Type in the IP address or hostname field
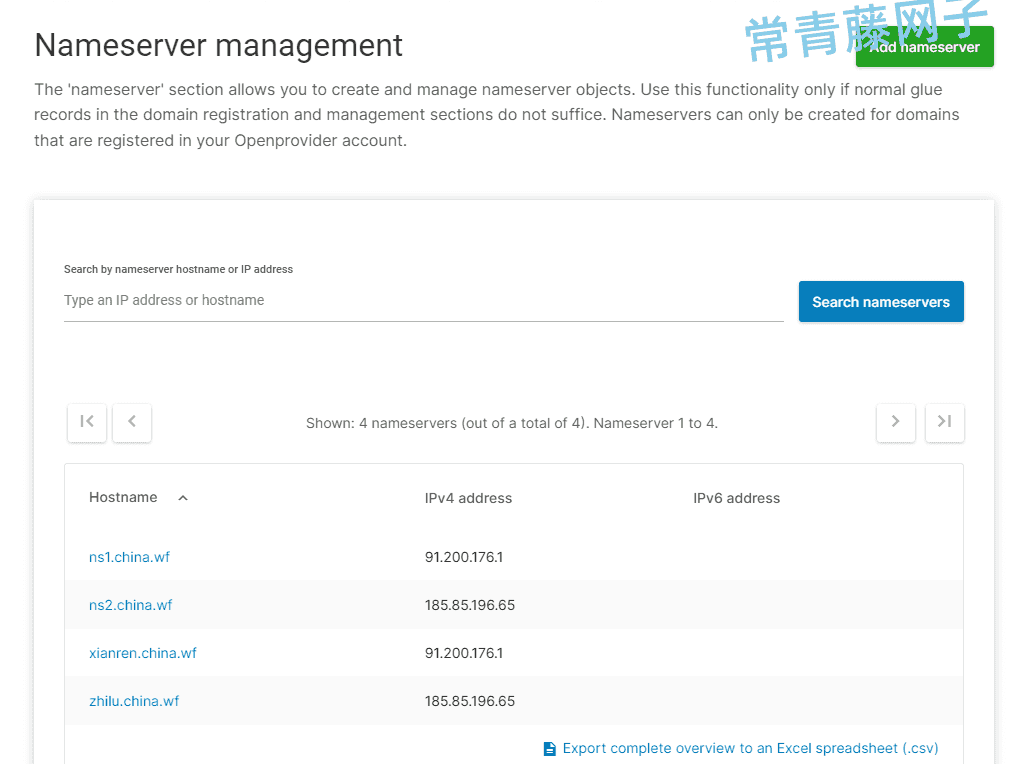This screenshot has width=1016, height=764. [x=423, y=301]
